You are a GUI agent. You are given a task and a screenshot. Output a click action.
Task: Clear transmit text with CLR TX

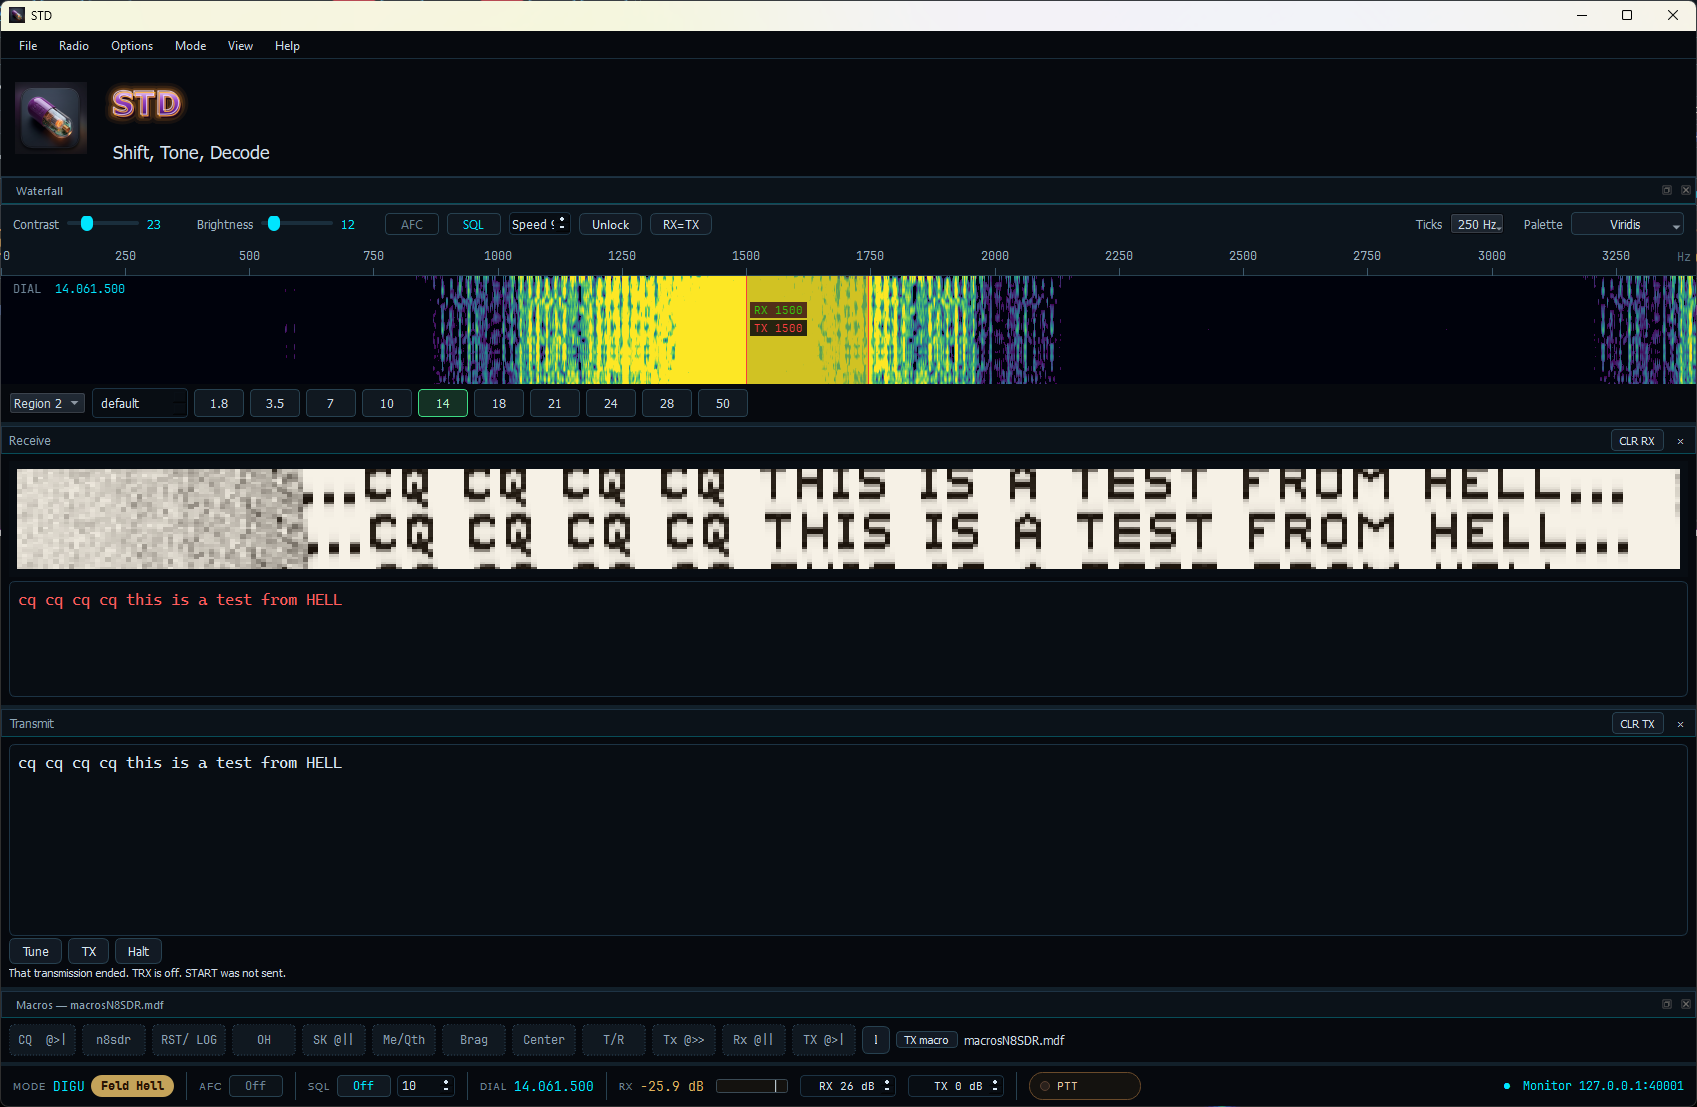pyautogui.click(x=1637, y=724)
